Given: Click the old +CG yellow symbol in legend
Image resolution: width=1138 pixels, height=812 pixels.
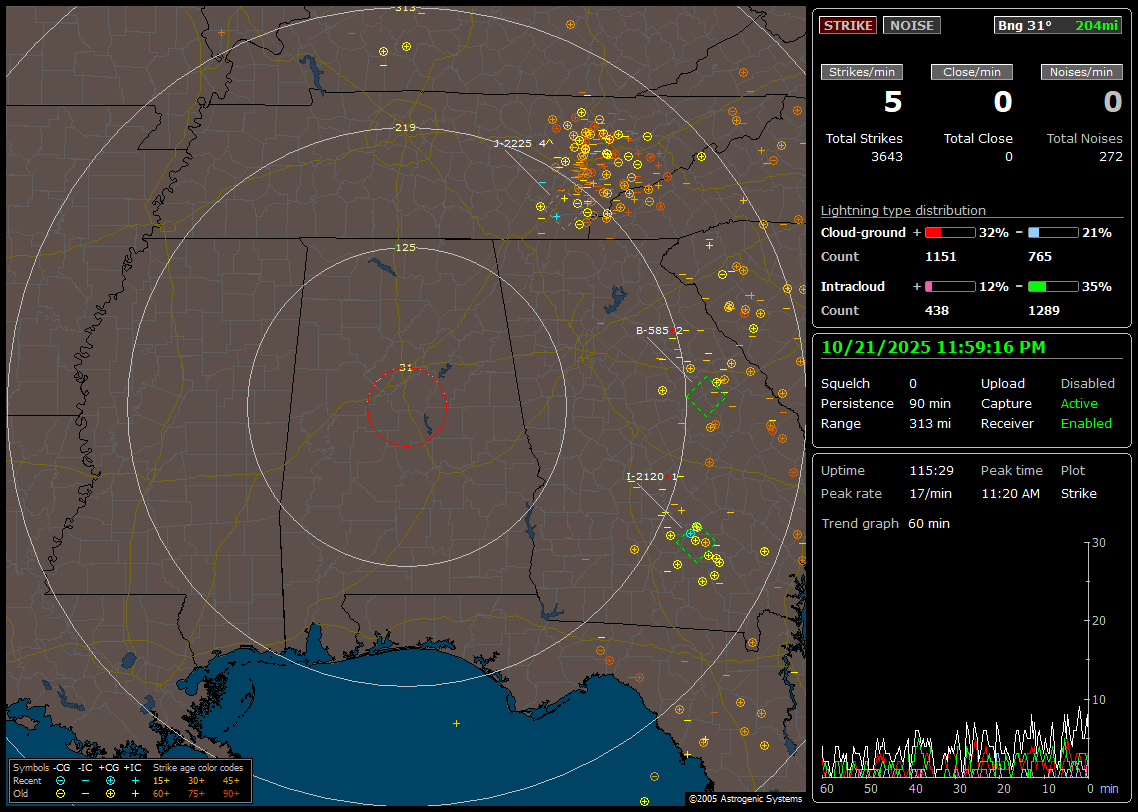Looking at the screenshot, I should [110, 793].
